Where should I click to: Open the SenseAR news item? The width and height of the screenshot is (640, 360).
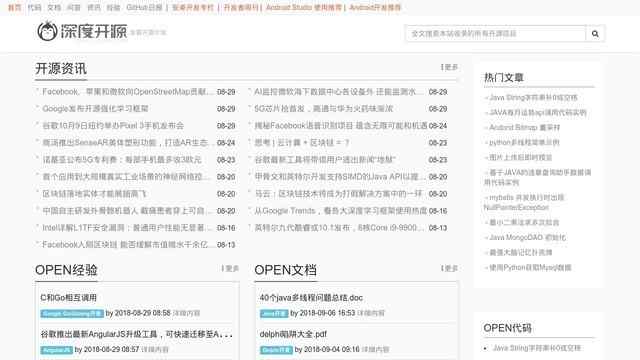tap(127, 143)
